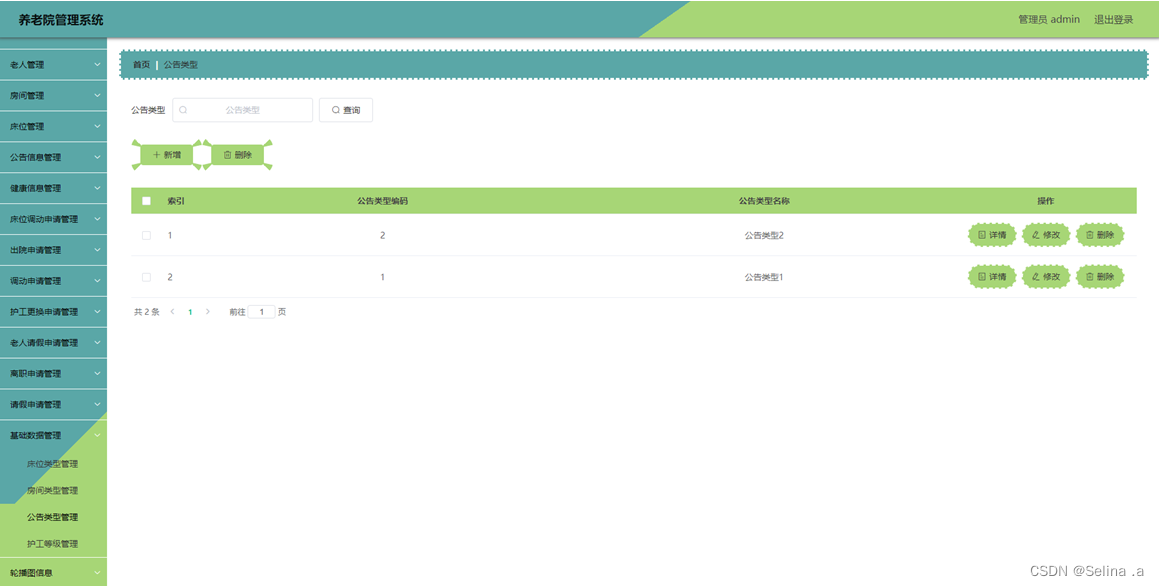This screenshot has height=586, width=1159.
Task: Check the checkbox for the 公告类型1 row
Action: coord(146,277)
